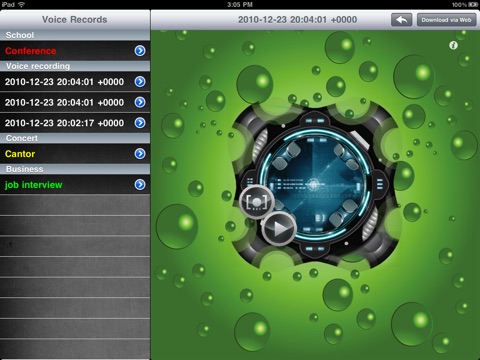Open the info icon on green background

tap(453, 45)
